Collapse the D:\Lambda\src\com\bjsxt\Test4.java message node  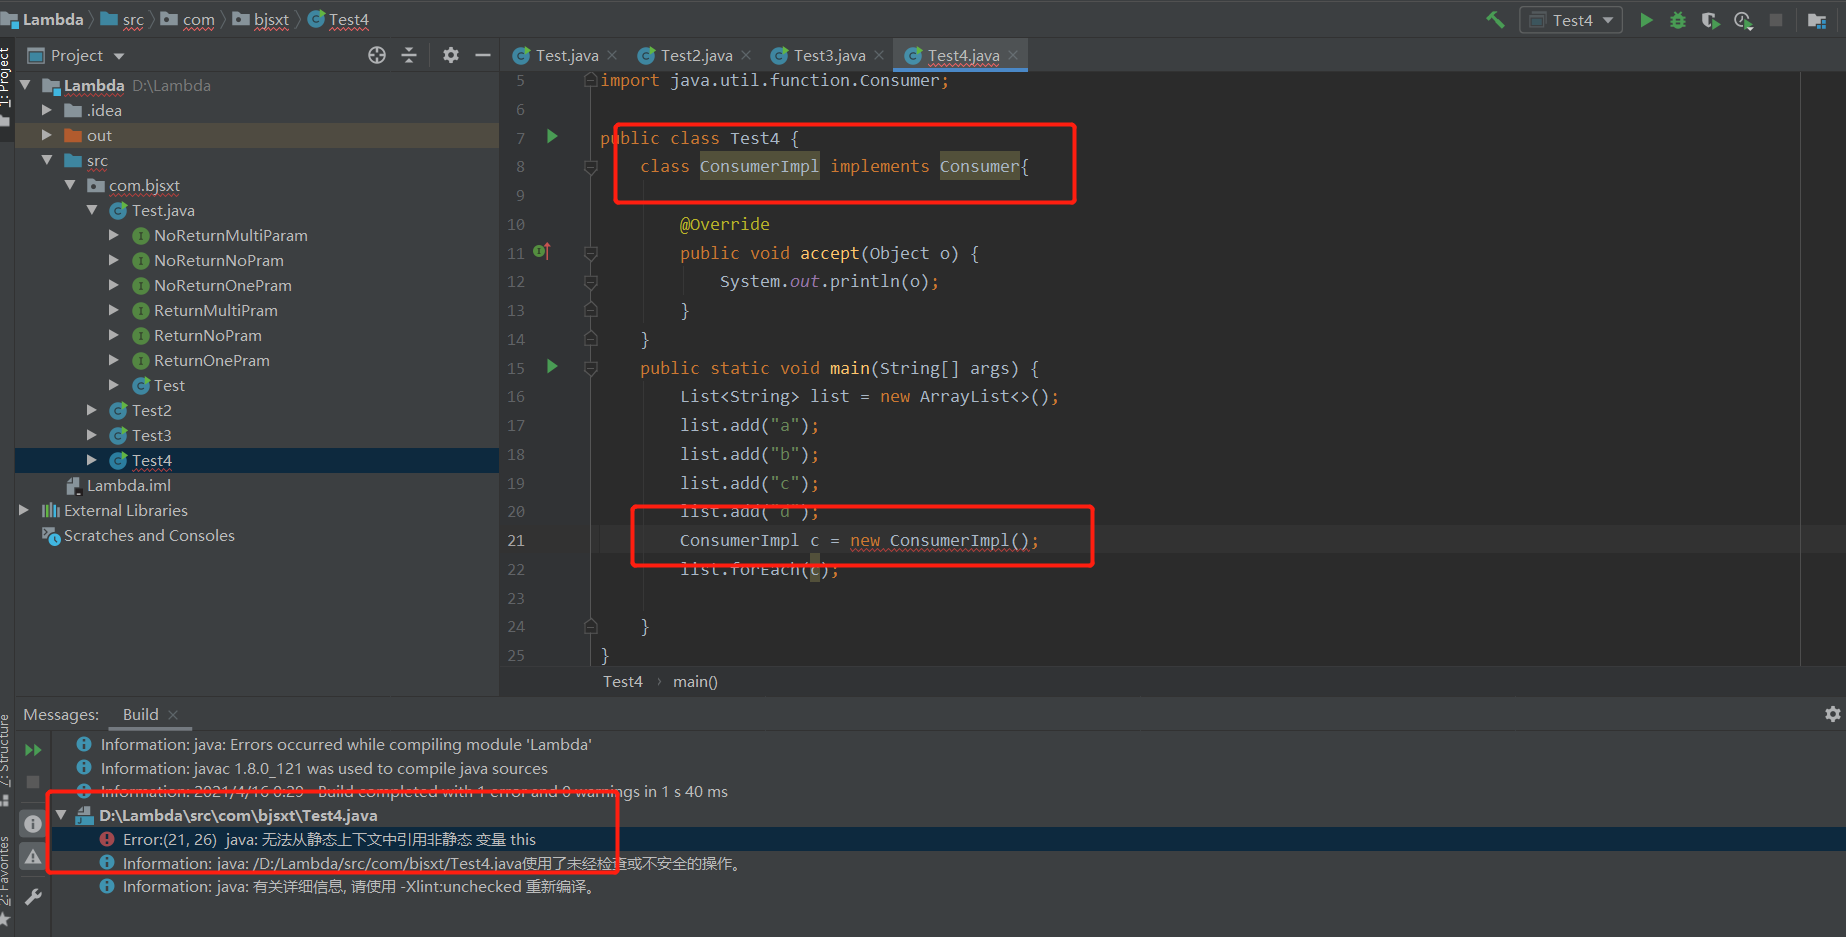(x=62, y=815)
